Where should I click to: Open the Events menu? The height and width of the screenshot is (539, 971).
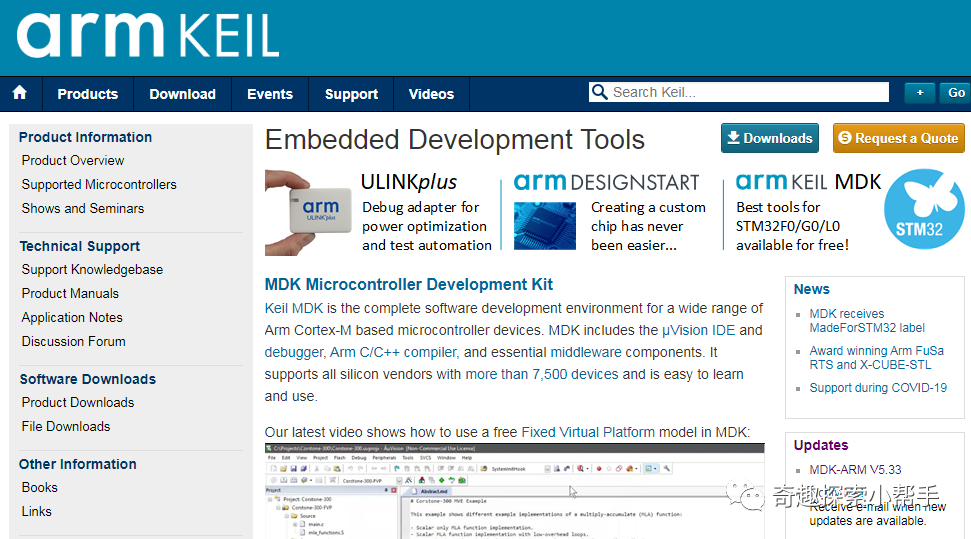(270, 94)
